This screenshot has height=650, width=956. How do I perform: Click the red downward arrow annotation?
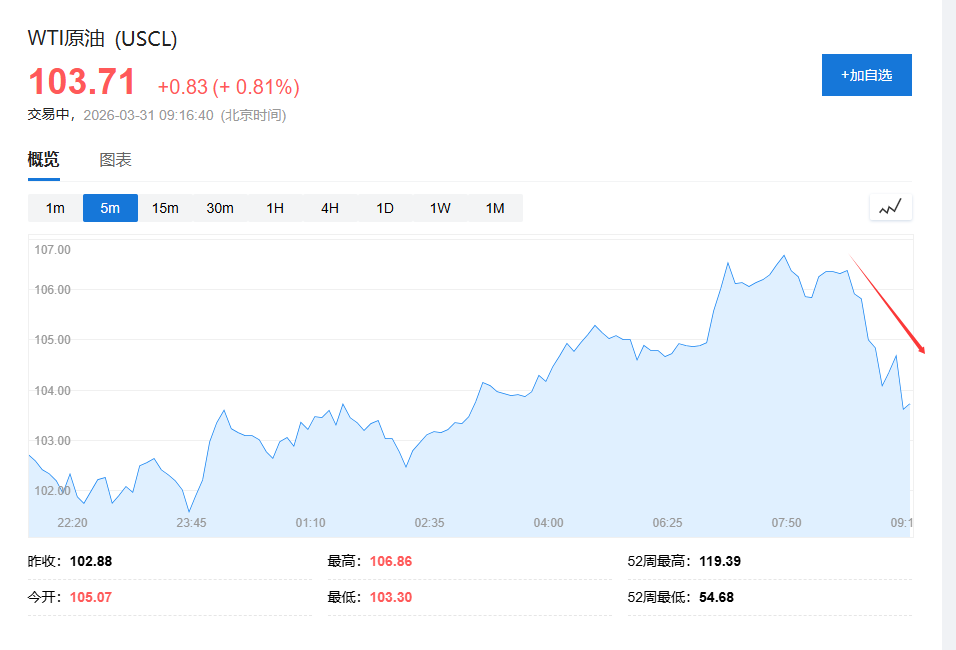[886, 305]
